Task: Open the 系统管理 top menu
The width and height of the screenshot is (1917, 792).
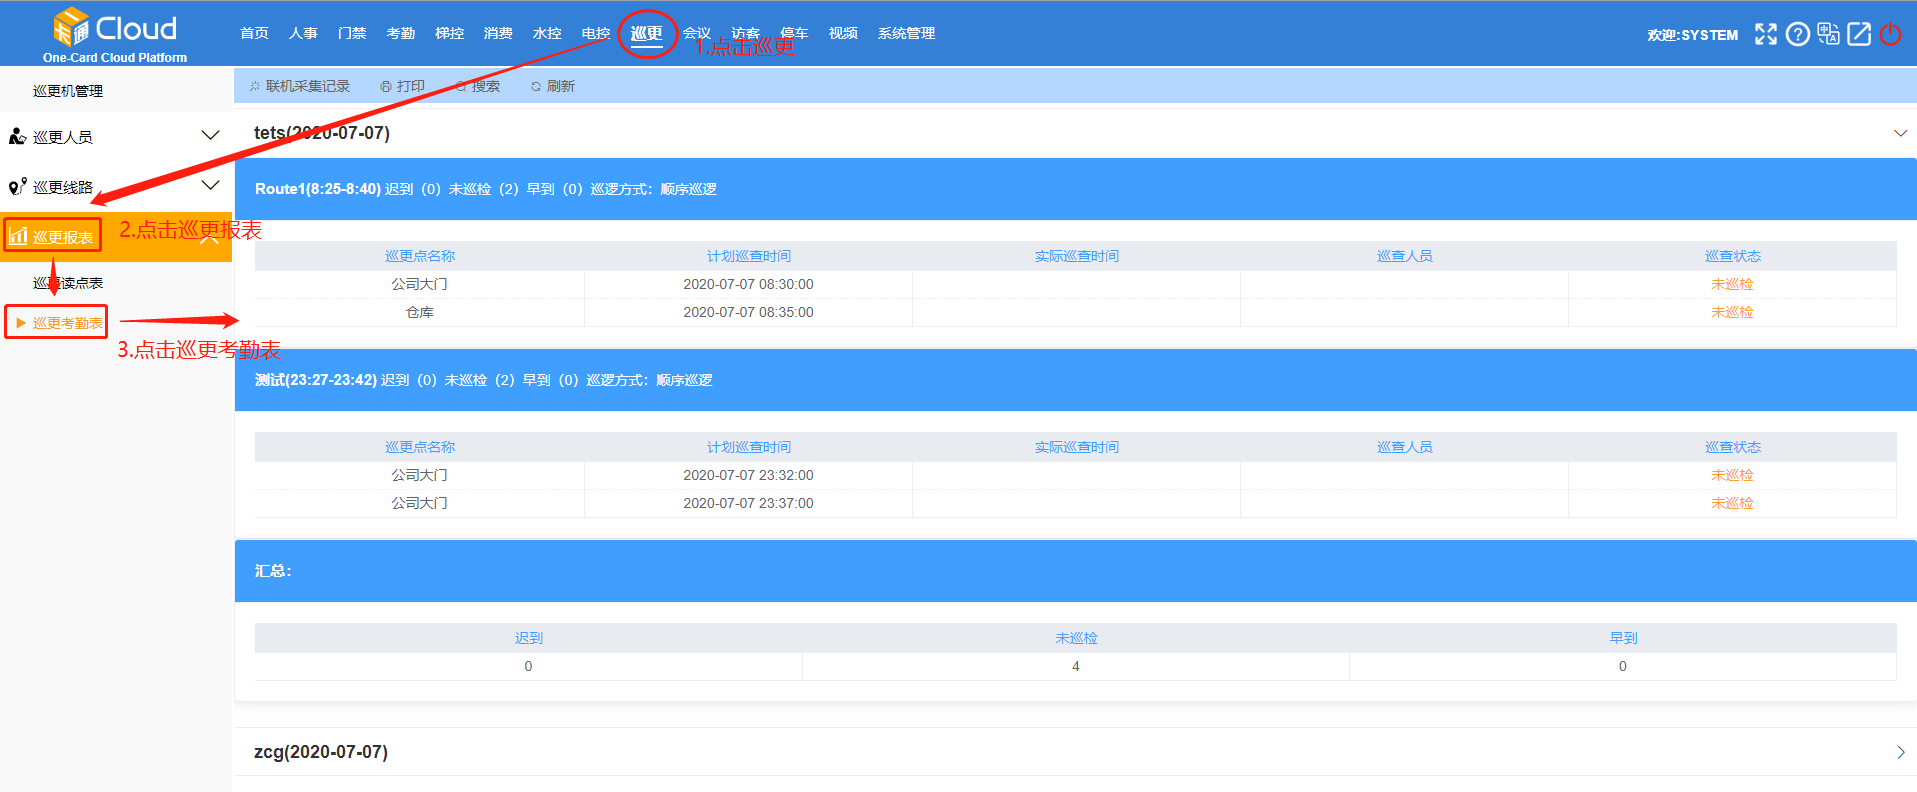Action: pyautogui.click(x=906, y=33)
